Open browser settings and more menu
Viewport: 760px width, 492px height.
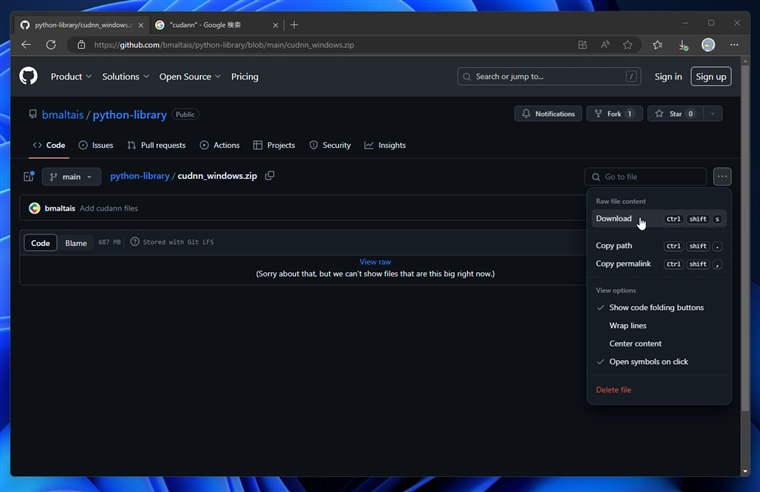point(734,45)
